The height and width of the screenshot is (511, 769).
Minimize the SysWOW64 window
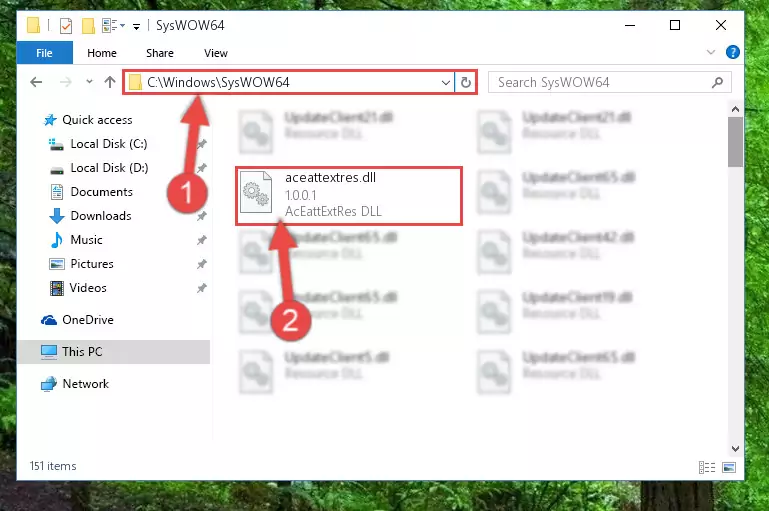(x=630, y=25)
